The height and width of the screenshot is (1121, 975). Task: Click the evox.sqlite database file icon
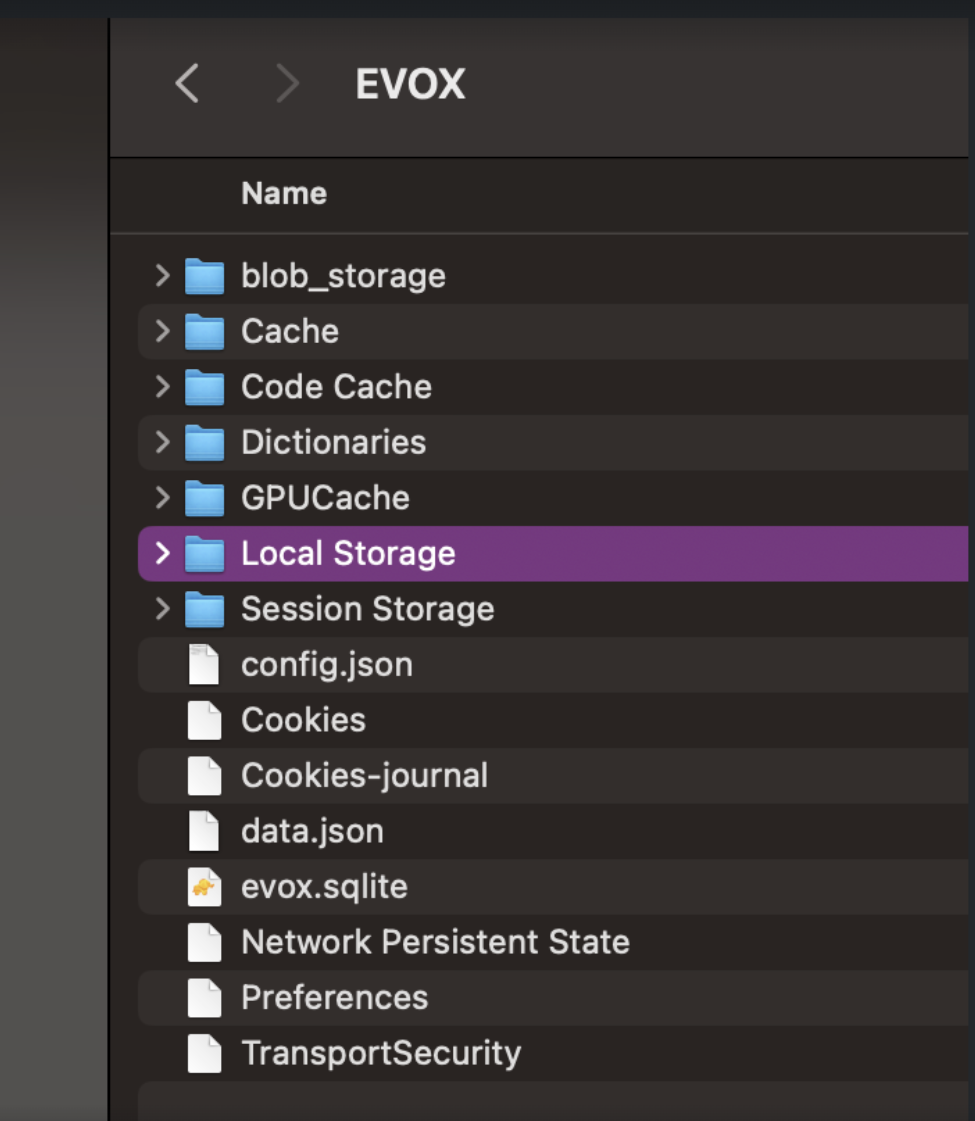tap(204, 887)
